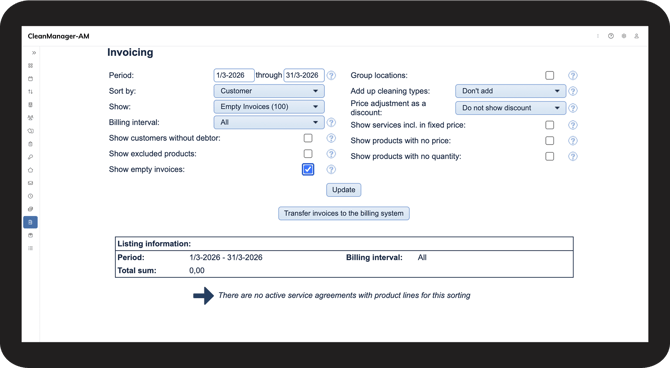
Task: Enable Show customers without debtor checkbox
Action: 308,138
